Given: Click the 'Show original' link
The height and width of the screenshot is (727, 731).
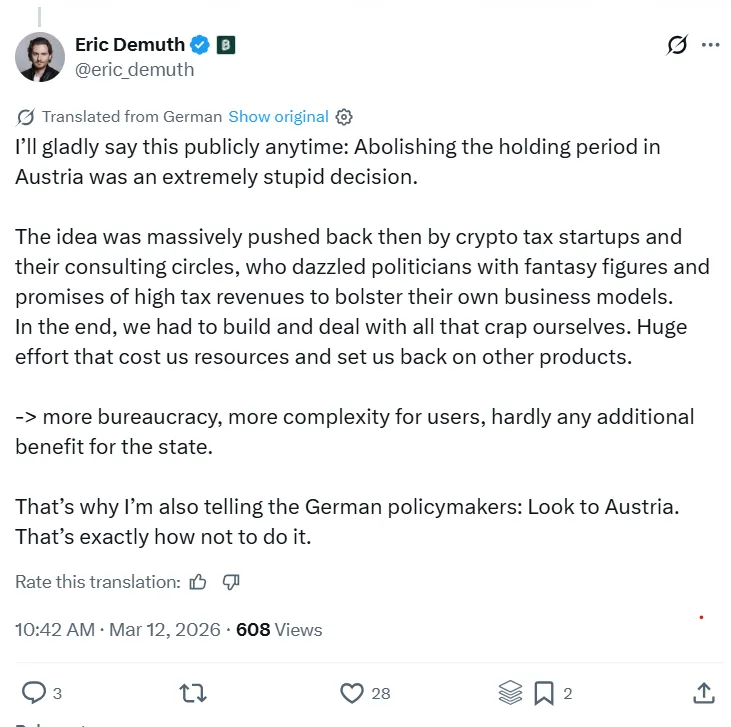Looking at the screenshot, I should (278, 117).
